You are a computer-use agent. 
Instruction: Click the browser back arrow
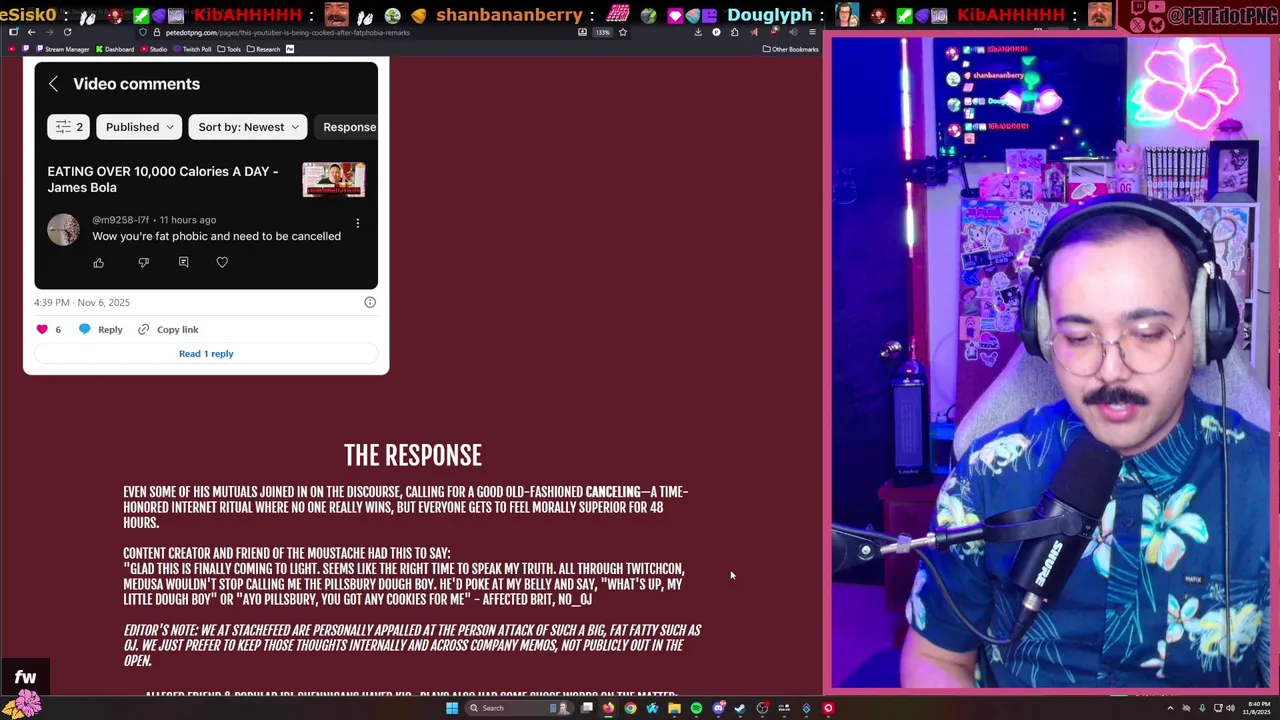coord(31,32)
